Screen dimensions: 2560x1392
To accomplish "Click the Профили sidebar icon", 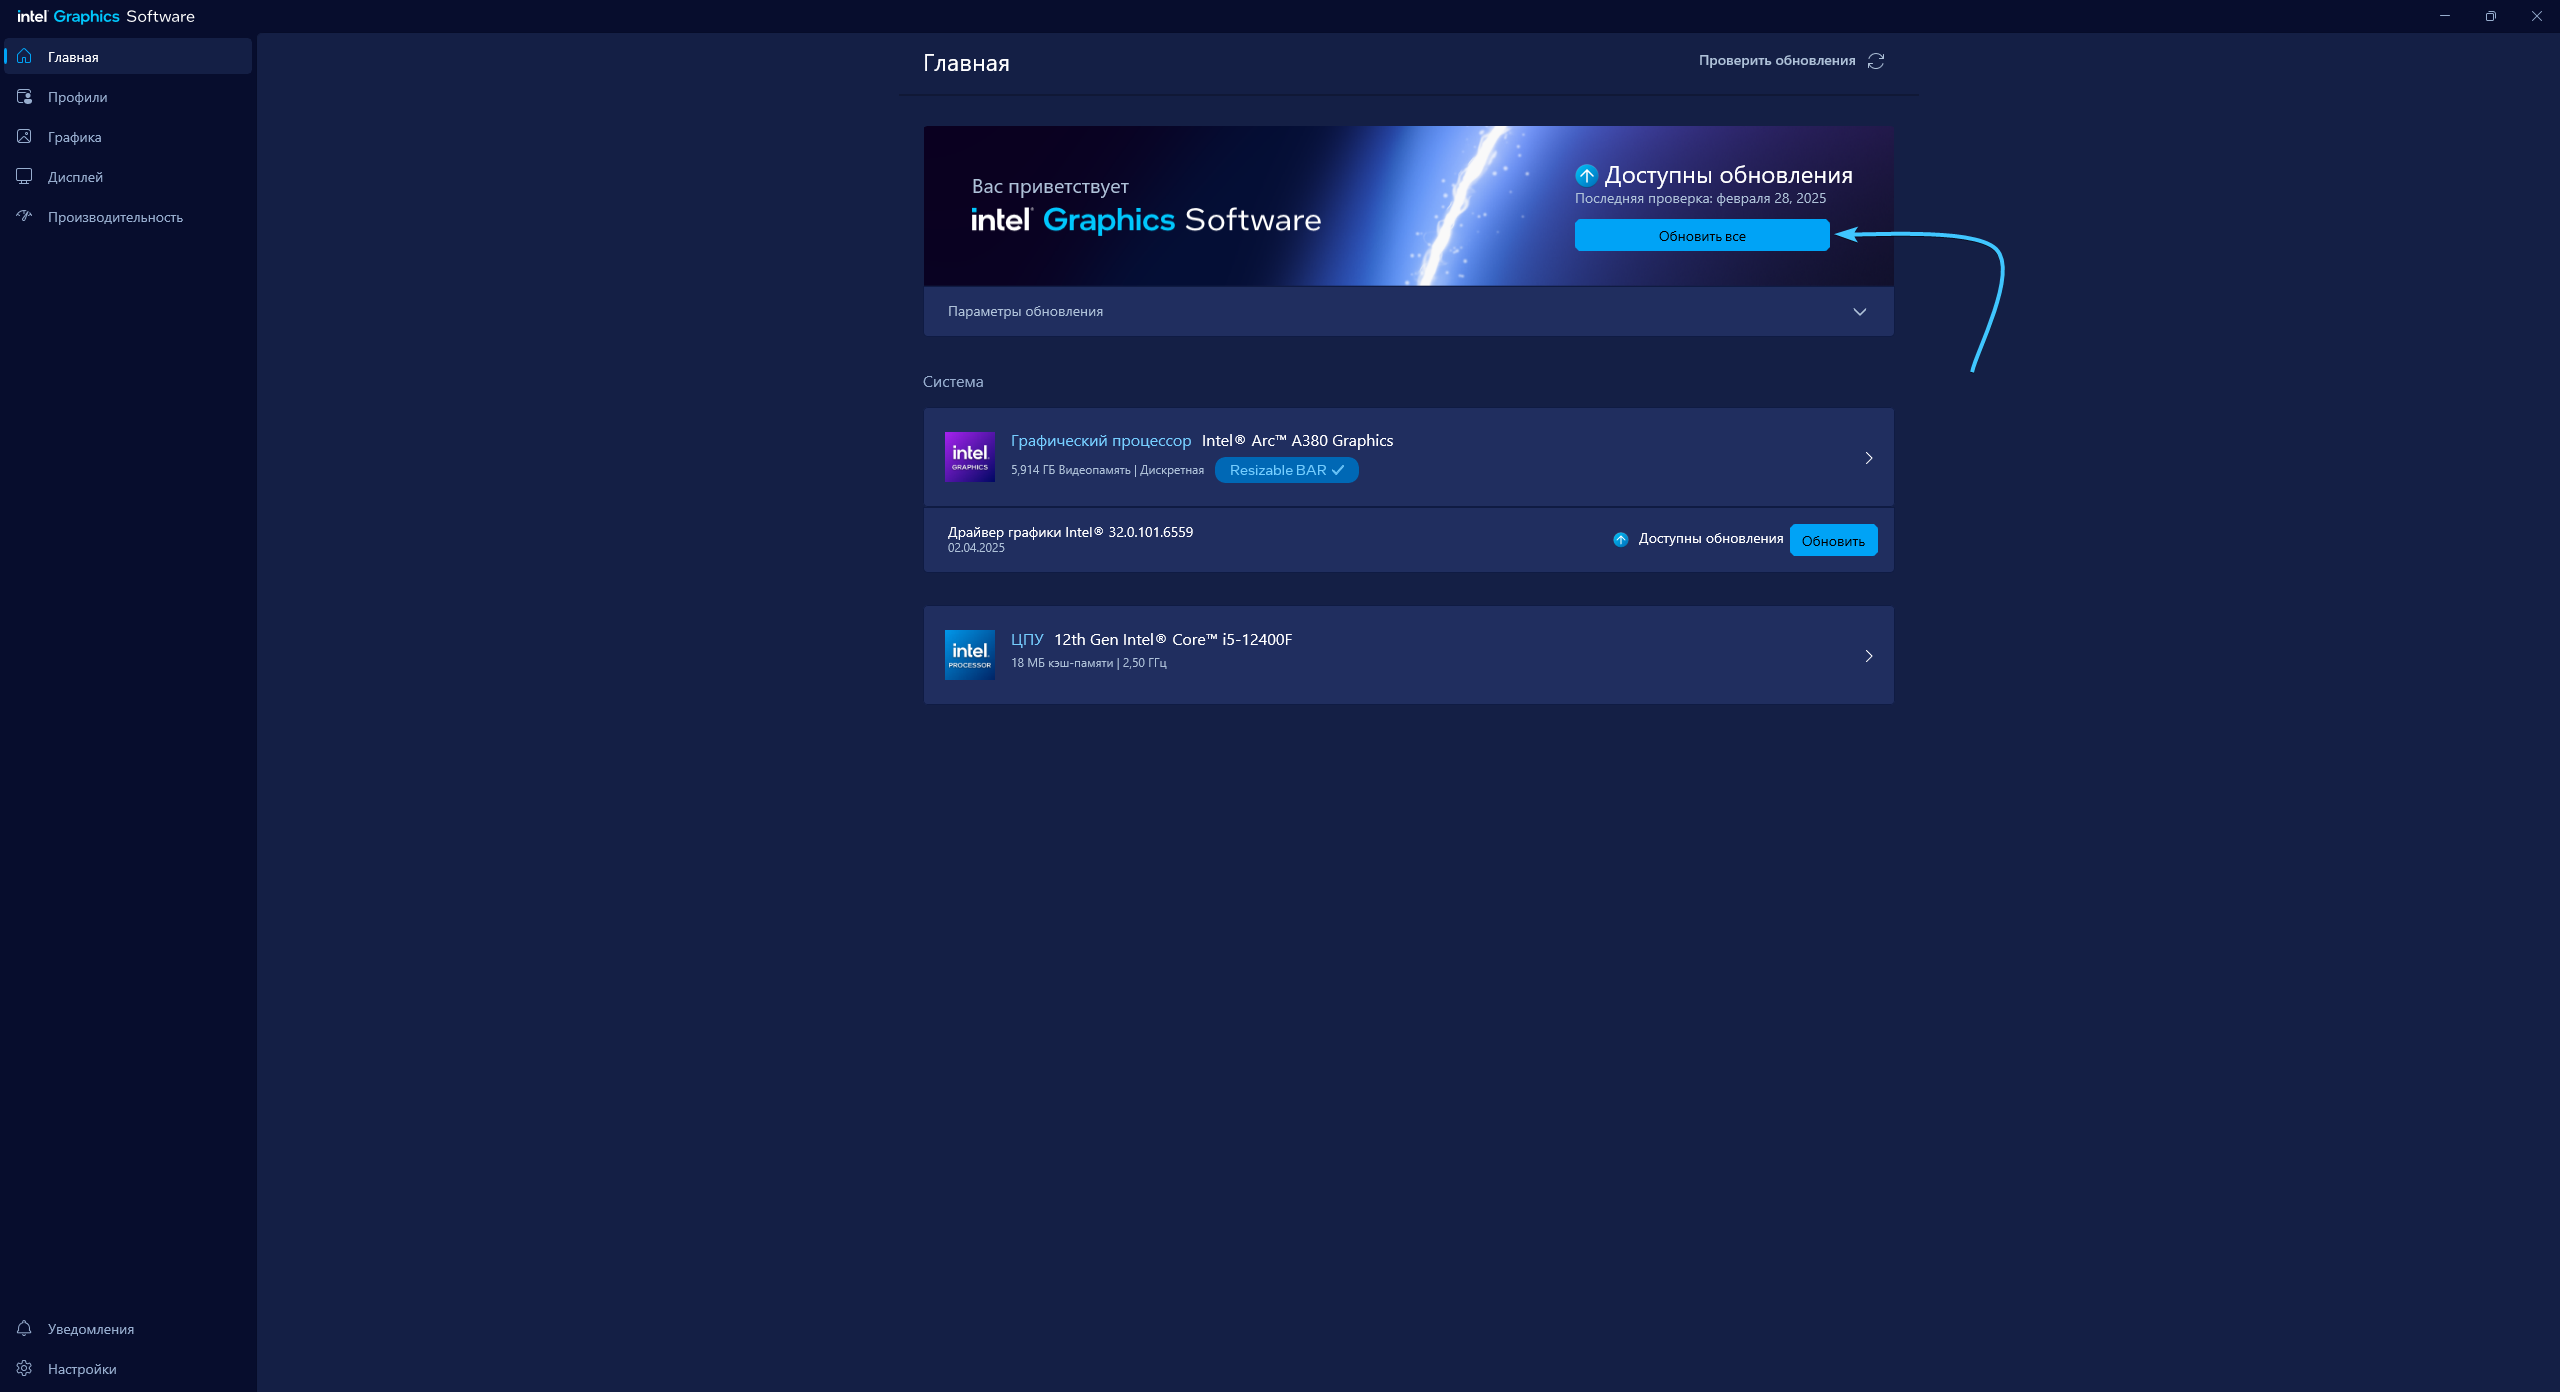I will click(25, 96).
